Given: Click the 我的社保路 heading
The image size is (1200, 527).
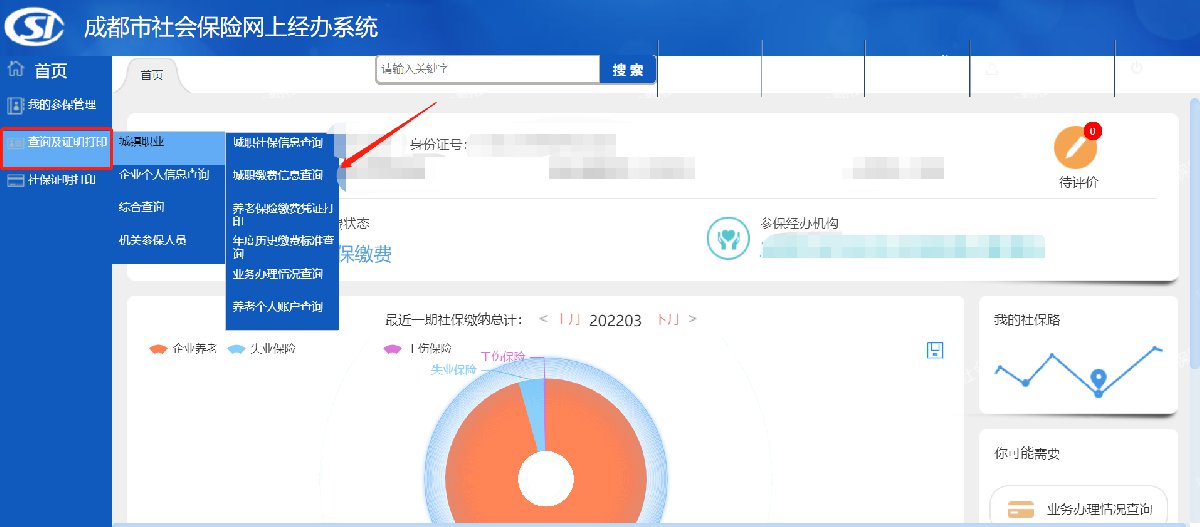Looking at the screenshot, I should [x=1027, y=321].
